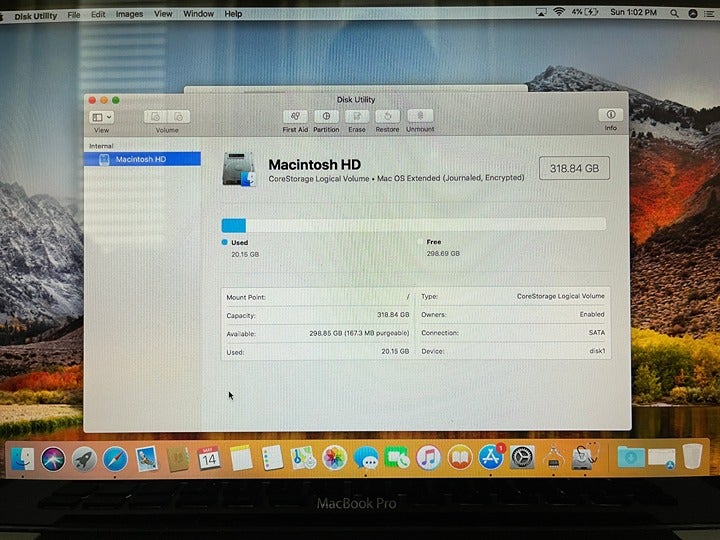Open Contacts book in dock
This screenshot has height=540, width=720.
tap(178, 459)
